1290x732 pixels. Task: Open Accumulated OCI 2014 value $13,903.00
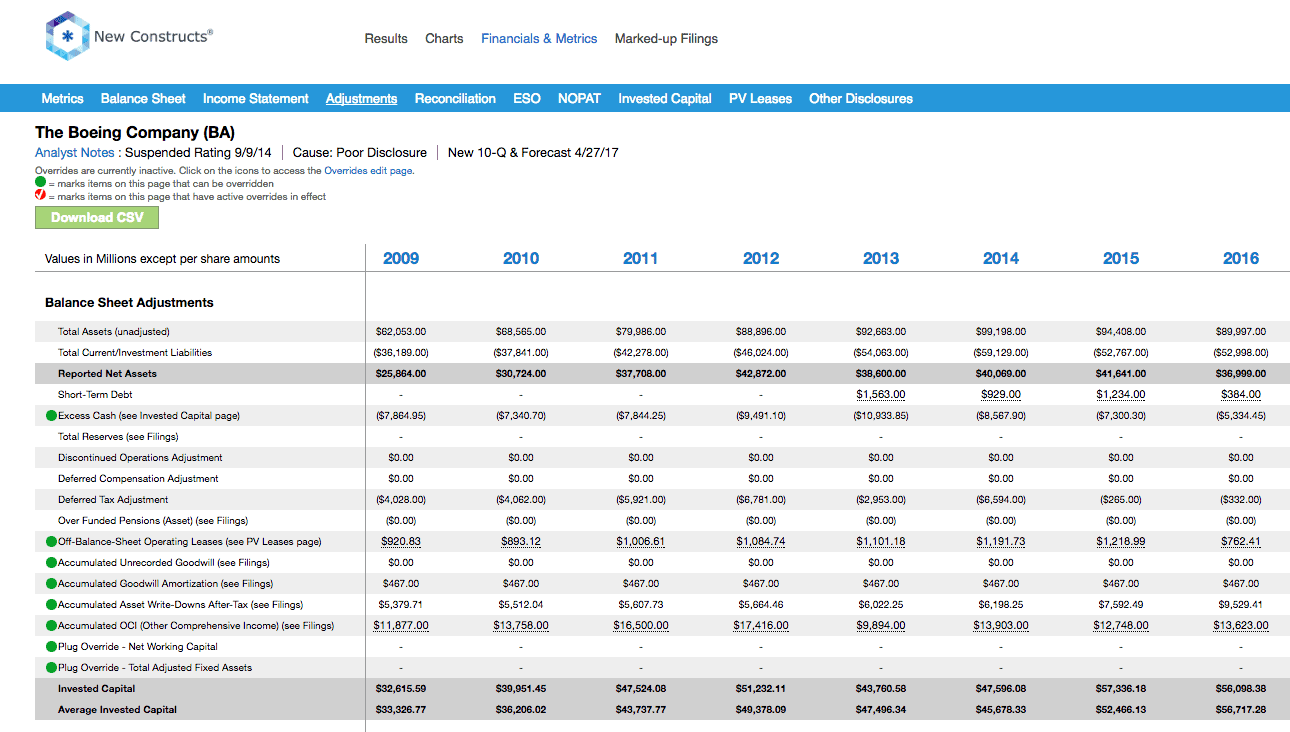point(1001,625)
